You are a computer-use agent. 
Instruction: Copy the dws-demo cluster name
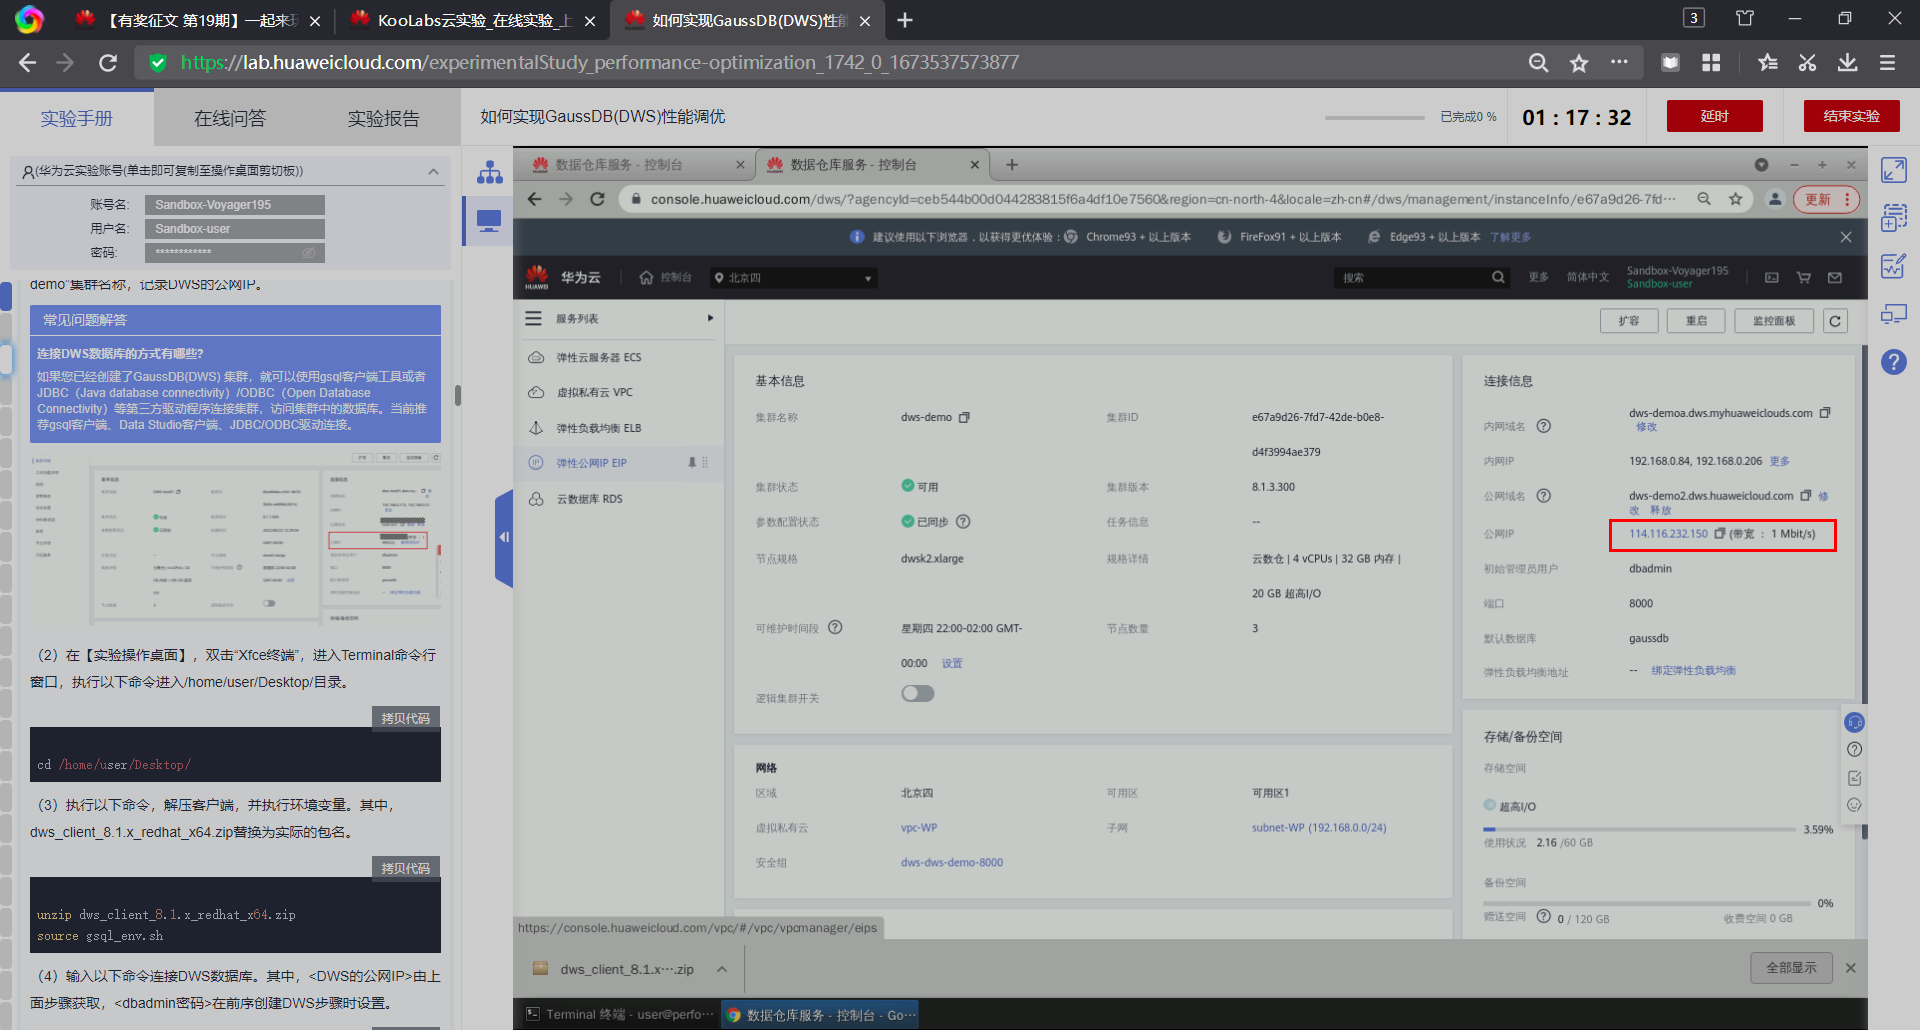tap(964, 417)
